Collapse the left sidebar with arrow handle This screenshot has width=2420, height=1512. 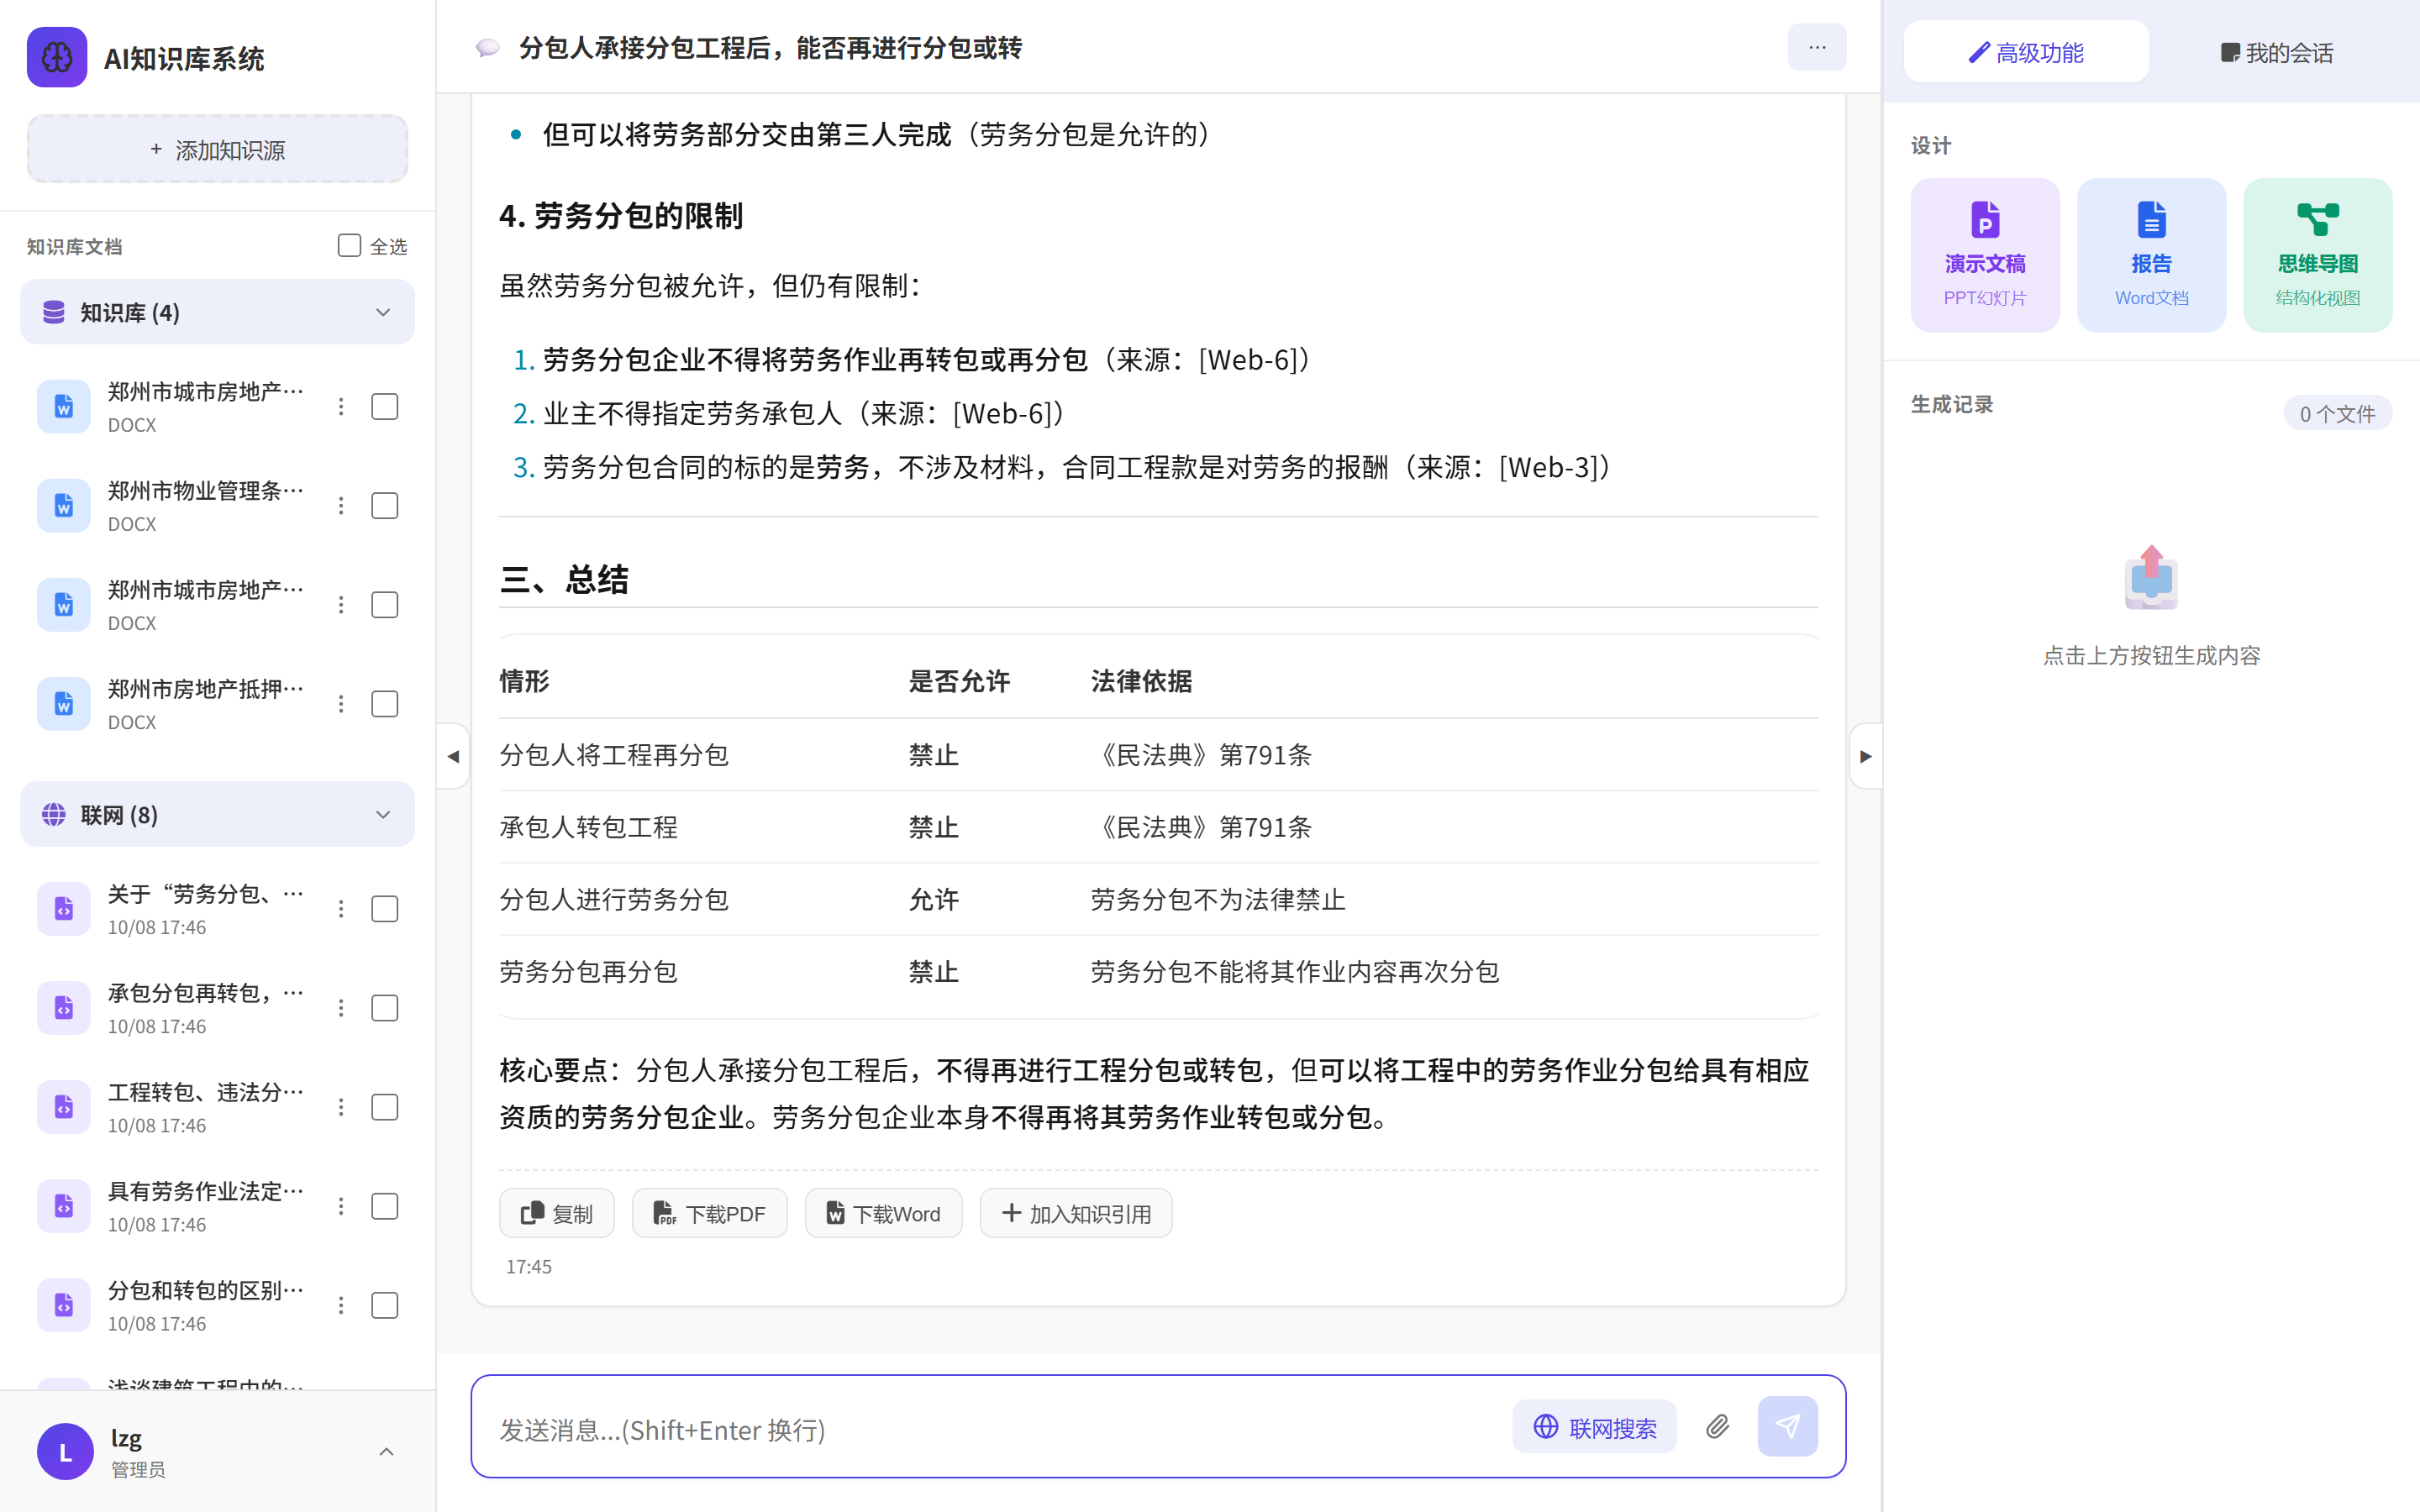(x=453, y=756)
